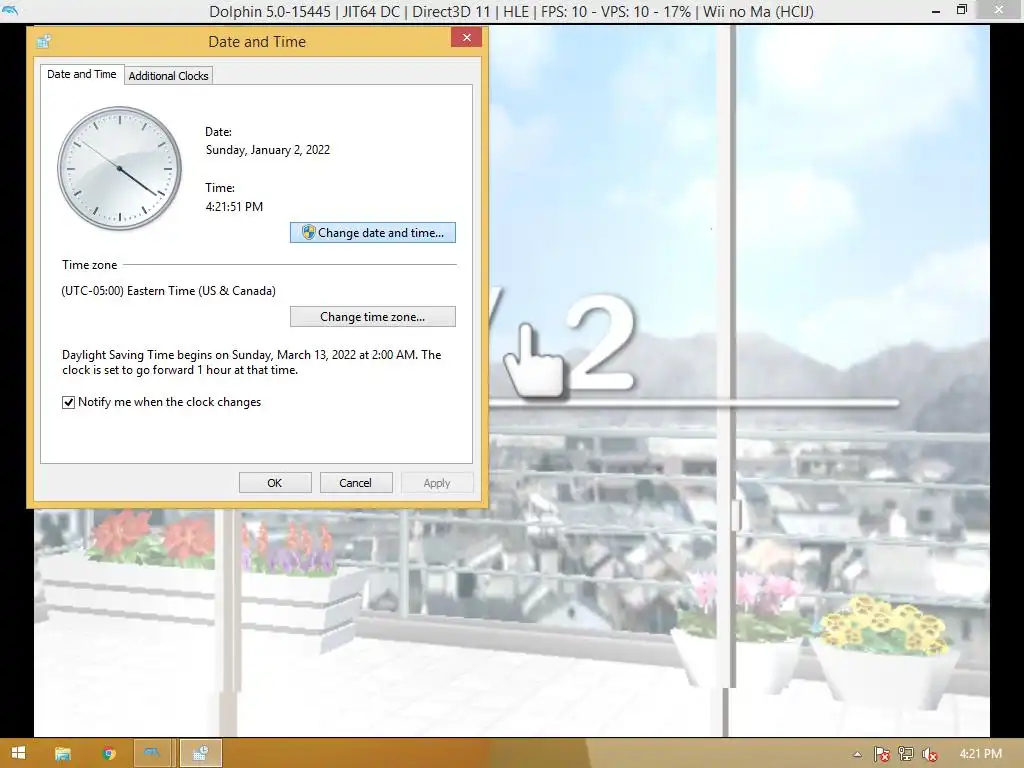Open the Change time zone dialog
Viewport: 1024px width, 768px height.
click(x=372, y=317)
